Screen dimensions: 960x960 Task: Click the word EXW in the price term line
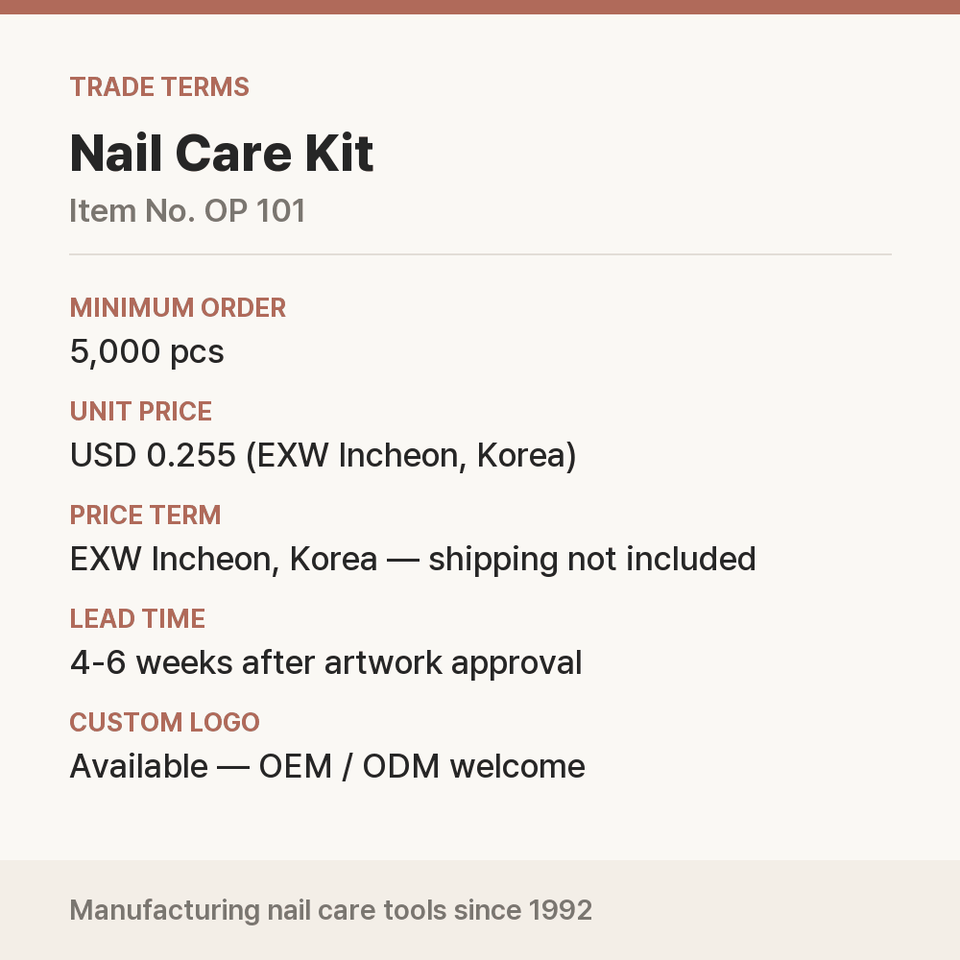[x=105, y=560]
